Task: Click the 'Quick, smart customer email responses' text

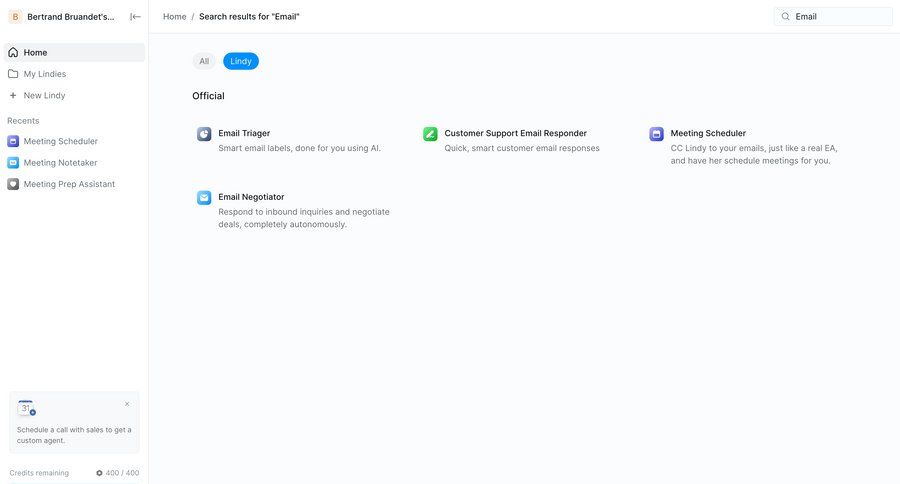Action: pos(522,148)
